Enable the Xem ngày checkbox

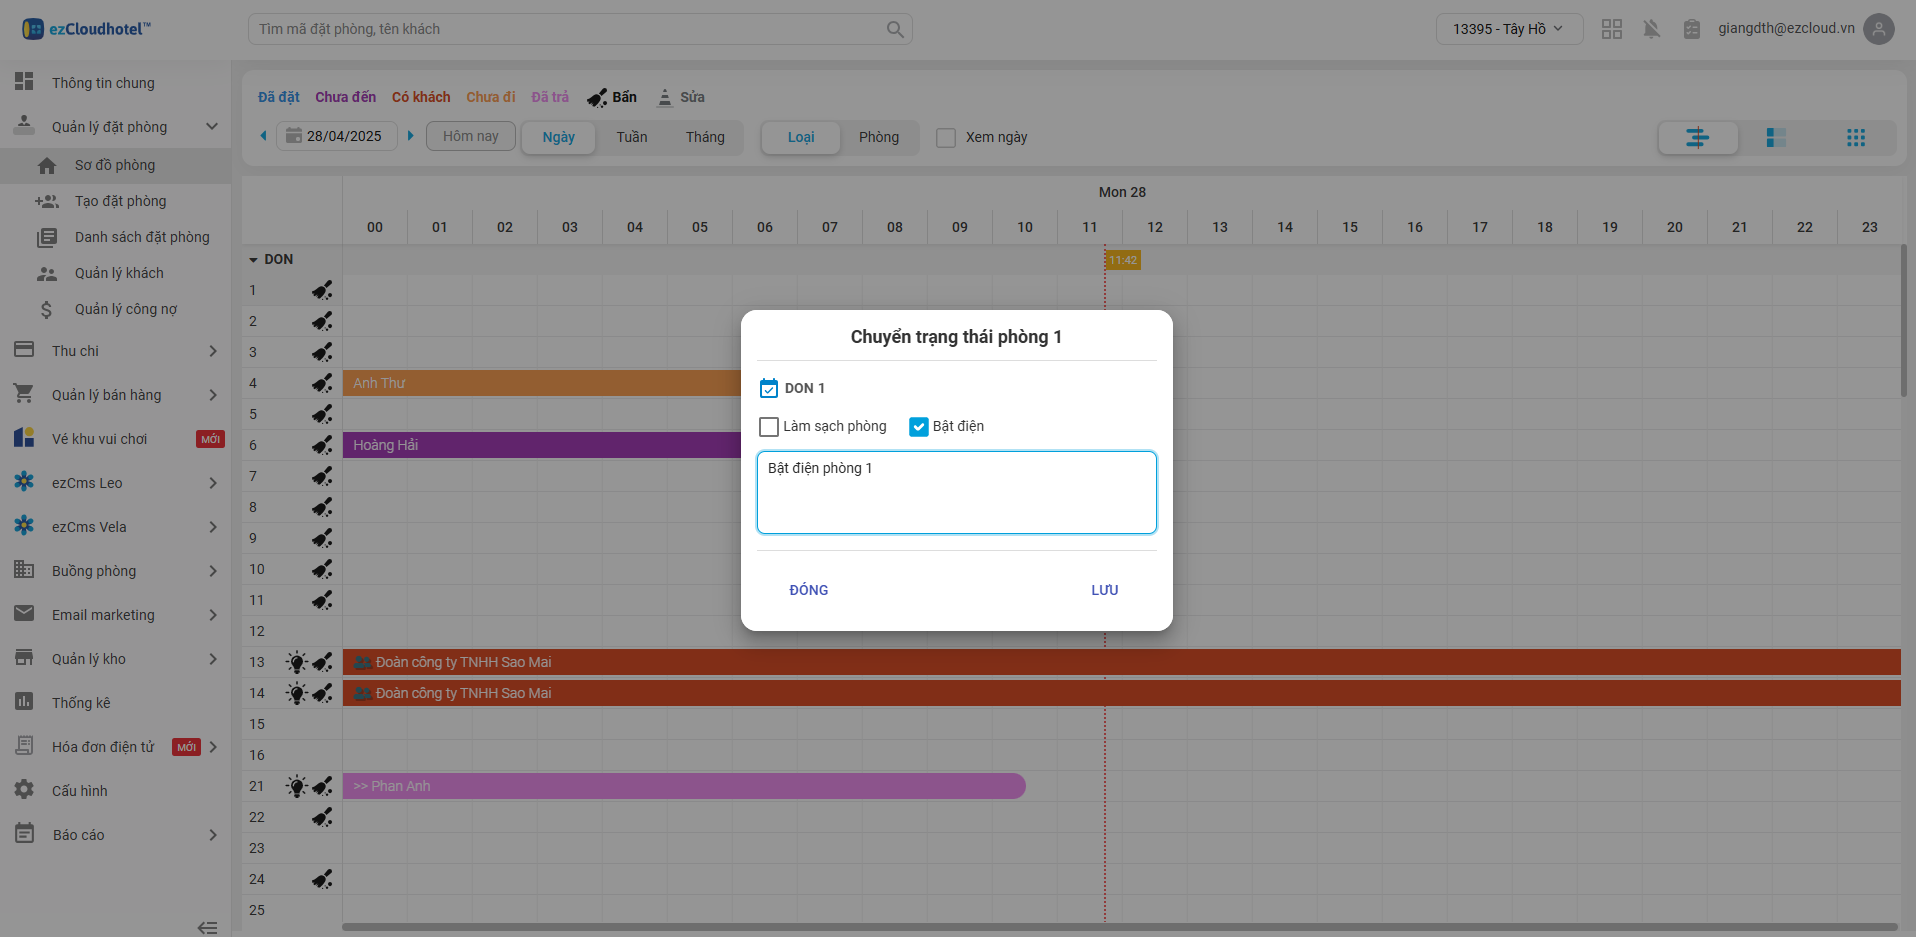[945, 138]
